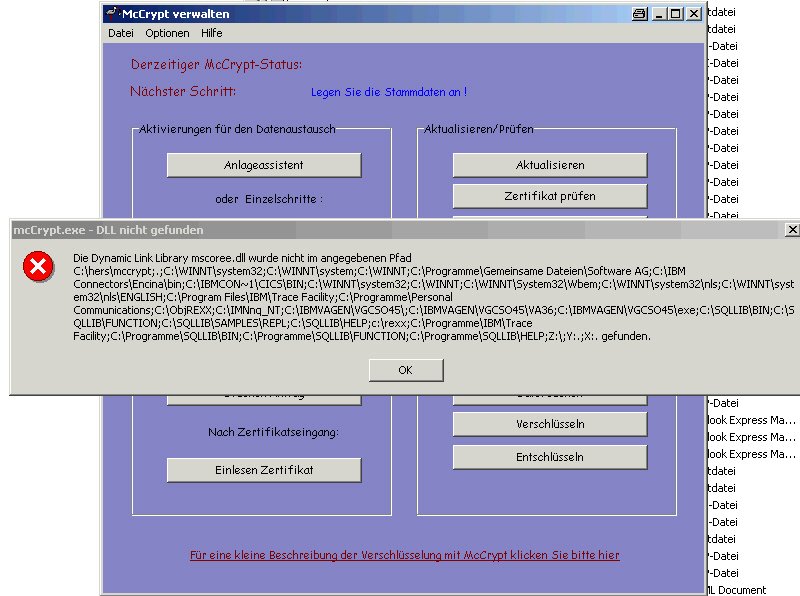Click the printer icon in McCrypt title bar
Viewport: 800px width, 596px height.
[640, 14]
